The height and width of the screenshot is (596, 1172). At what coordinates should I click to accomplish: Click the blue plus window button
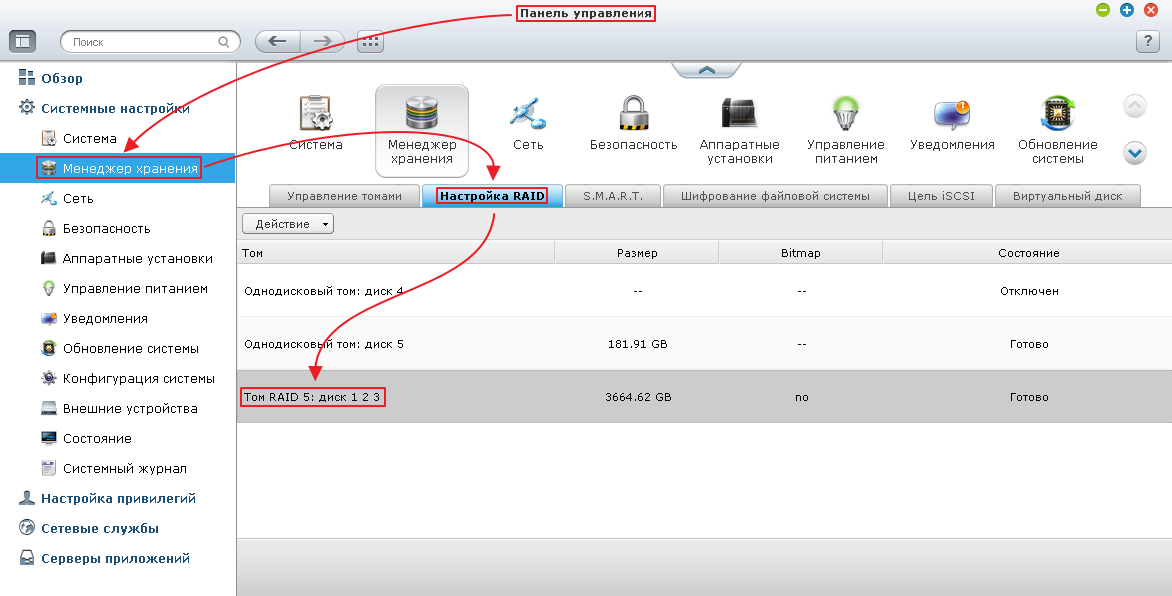coord(1126,10)
